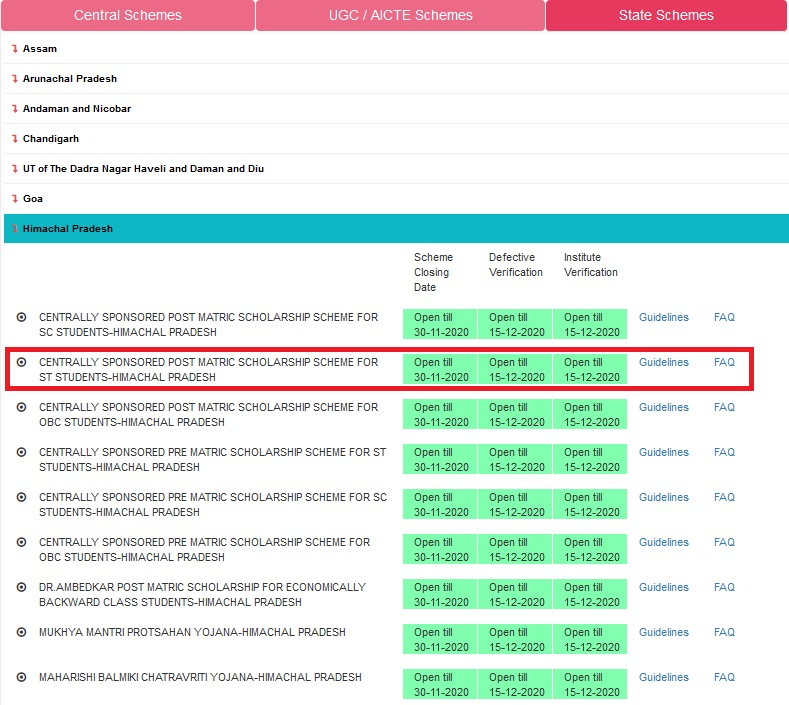Click bullet icon beside ST Pre Matric scheme
789x705 pixels.
pyautogui.click(x=21, y=452)
